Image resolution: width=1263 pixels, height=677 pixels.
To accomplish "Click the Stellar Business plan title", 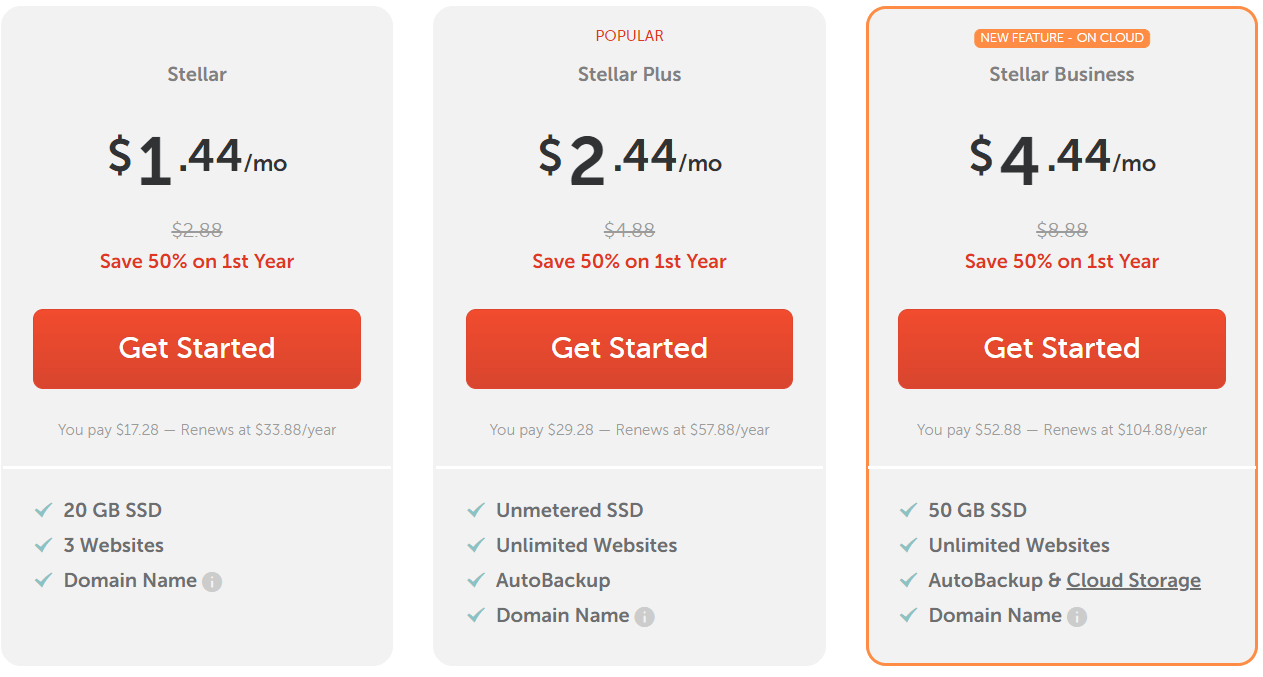I will point(1062,74).
